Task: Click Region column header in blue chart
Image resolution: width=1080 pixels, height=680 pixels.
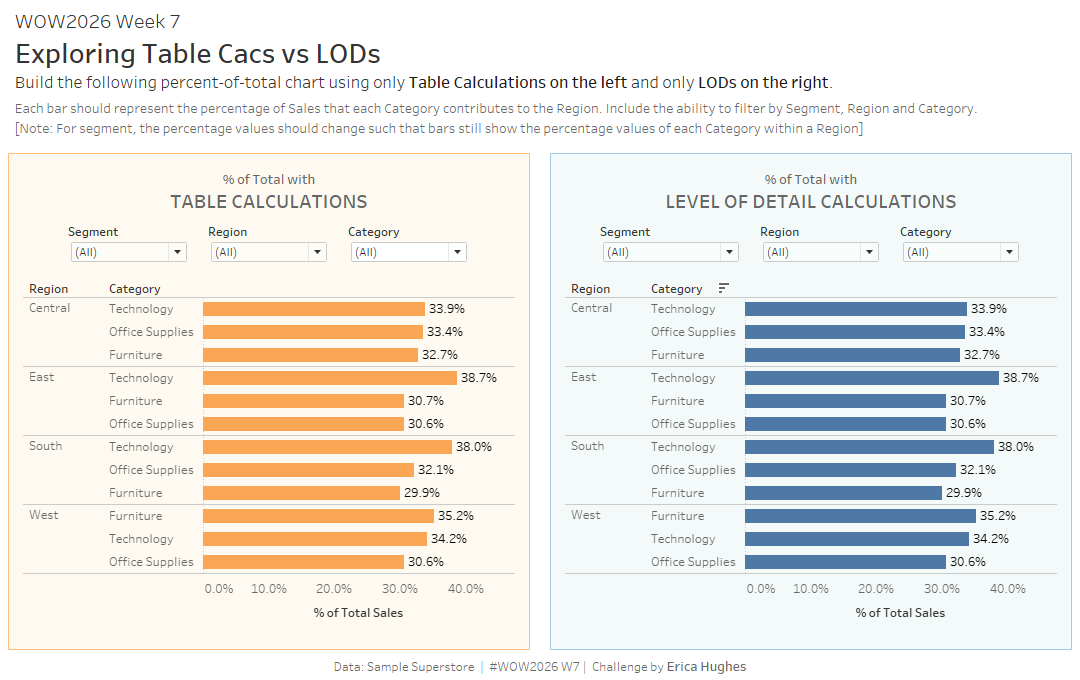Action: click(590, 289)
